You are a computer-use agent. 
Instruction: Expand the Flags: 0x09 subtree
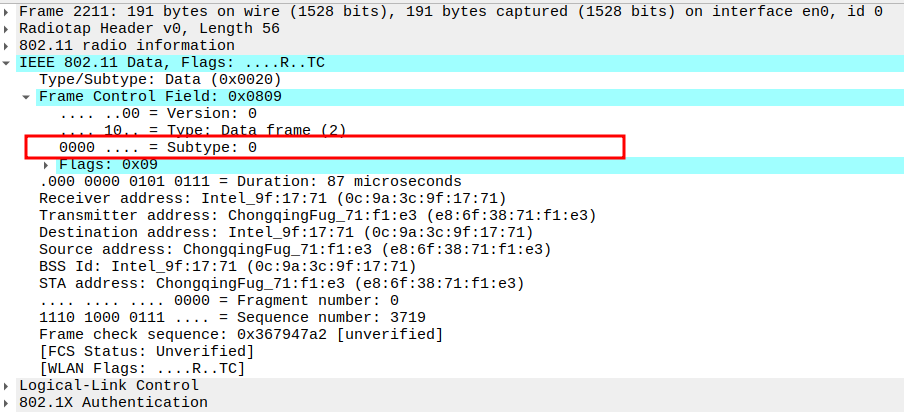pos(47,164)
